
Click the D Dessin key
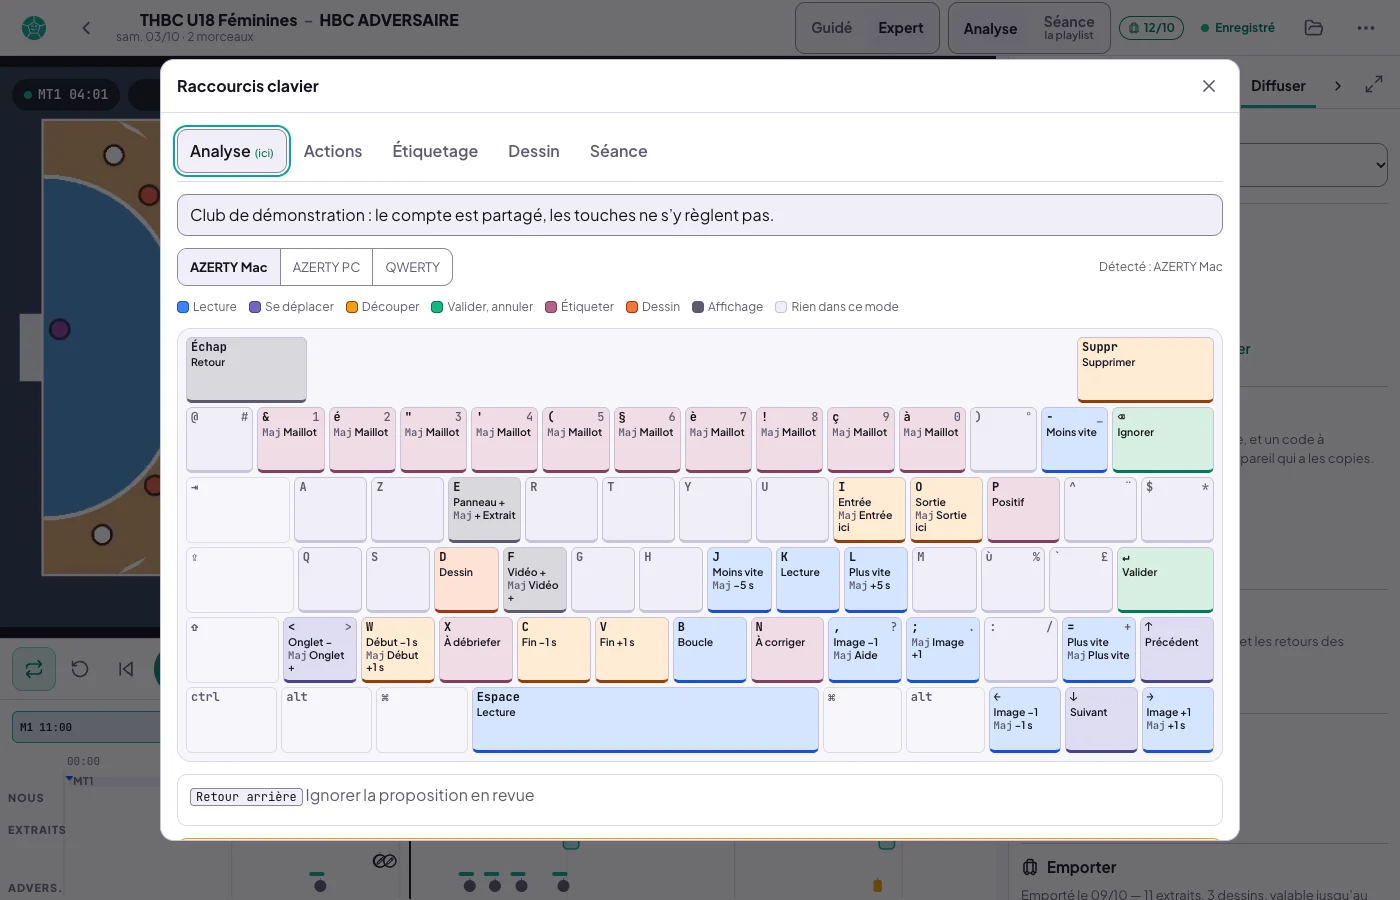click(x=466, y=580)
